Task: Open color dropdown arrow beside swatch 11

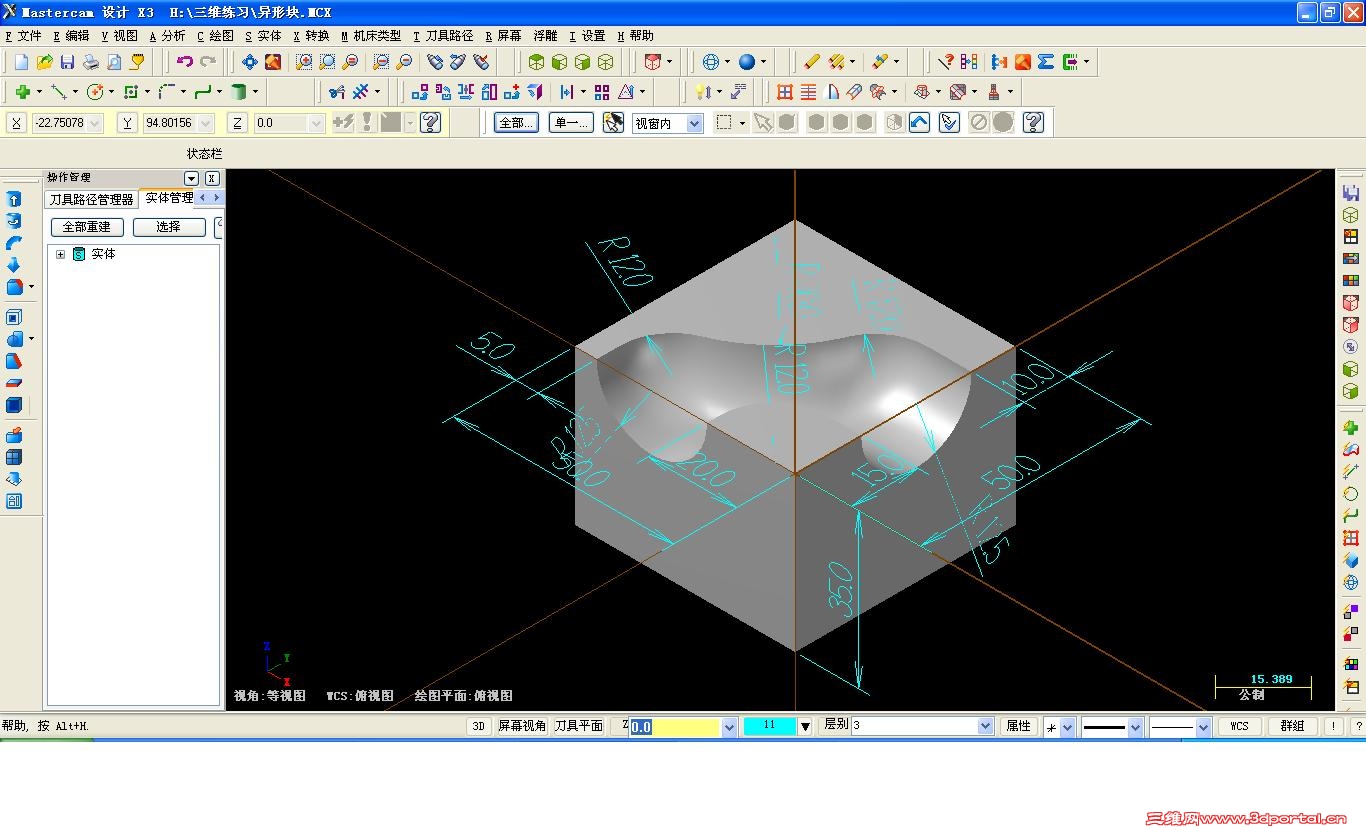Action: click(x=805, y=726)
